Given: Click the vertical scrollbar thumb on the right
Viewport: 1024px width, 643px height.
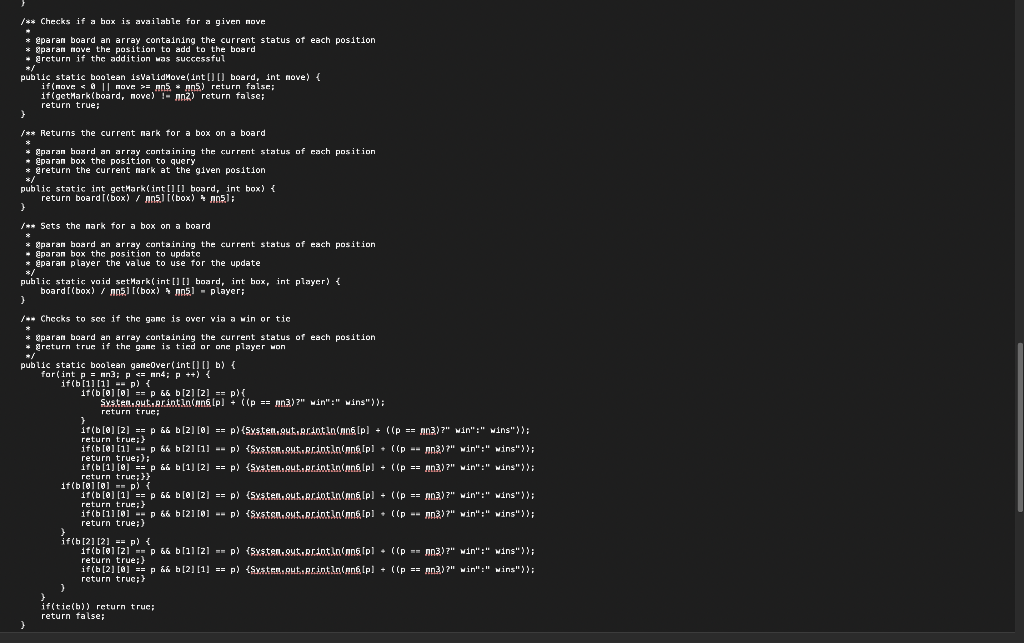Looking at the screenshot, I should pos(1020,428).
